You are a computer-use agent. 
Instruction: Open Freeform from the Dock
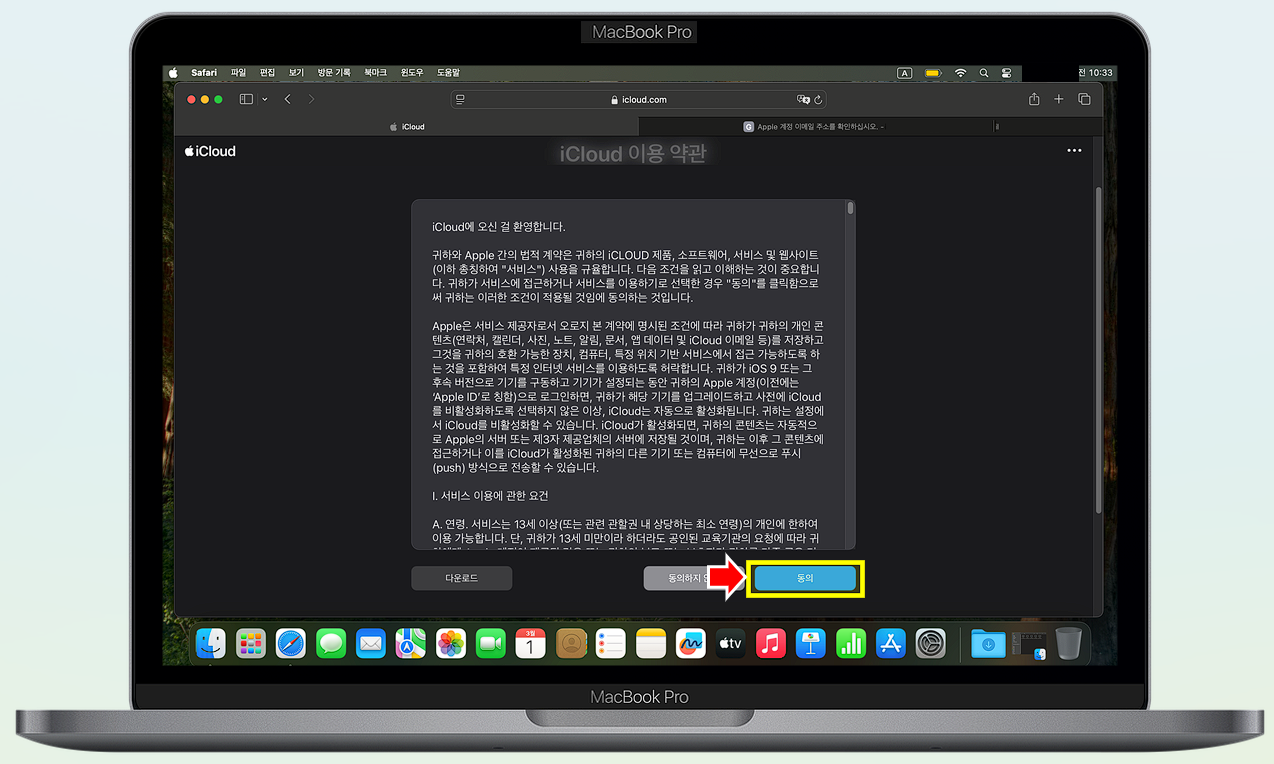pyautogui.click(x=691, y=643)
